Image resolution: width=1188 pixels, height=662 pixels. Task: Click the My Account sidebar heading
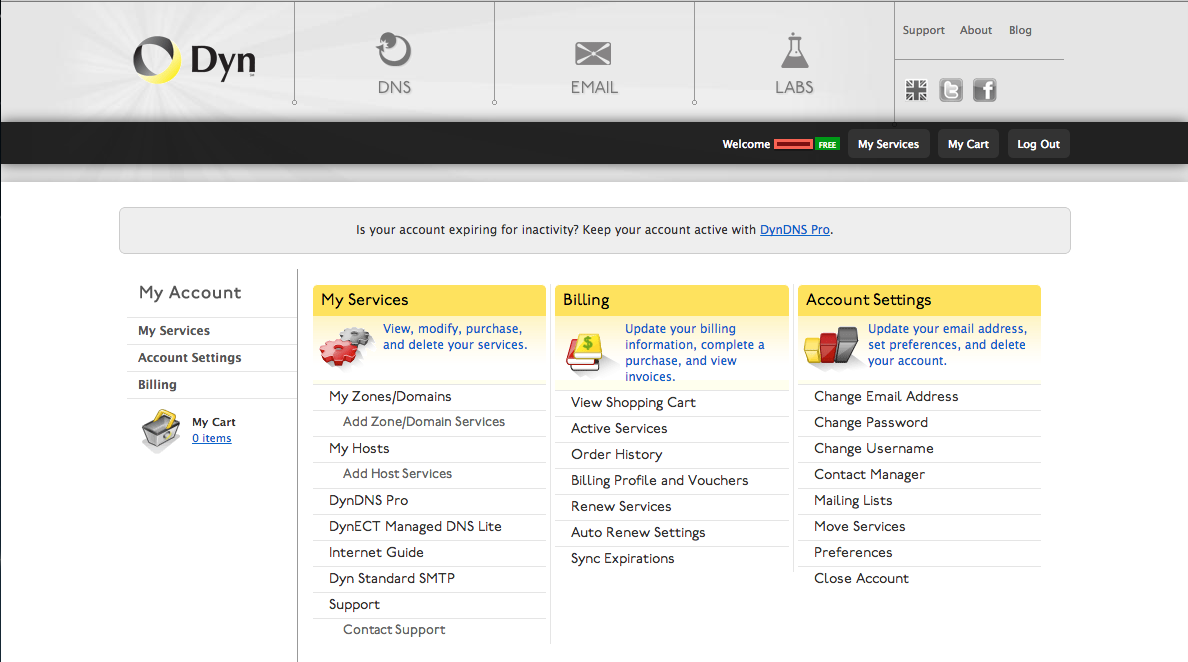click(x=190, y=293)
